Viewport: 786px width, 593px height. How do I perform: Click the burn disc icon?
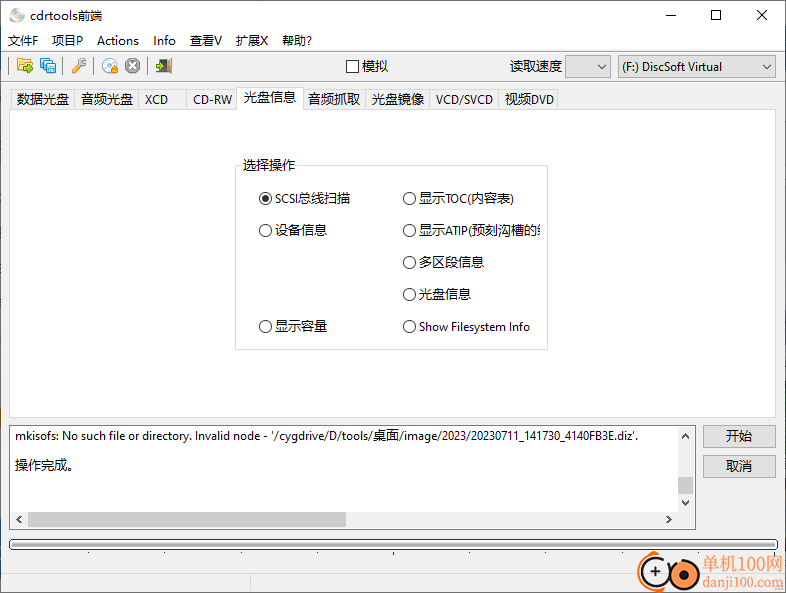tap(110, 66)
